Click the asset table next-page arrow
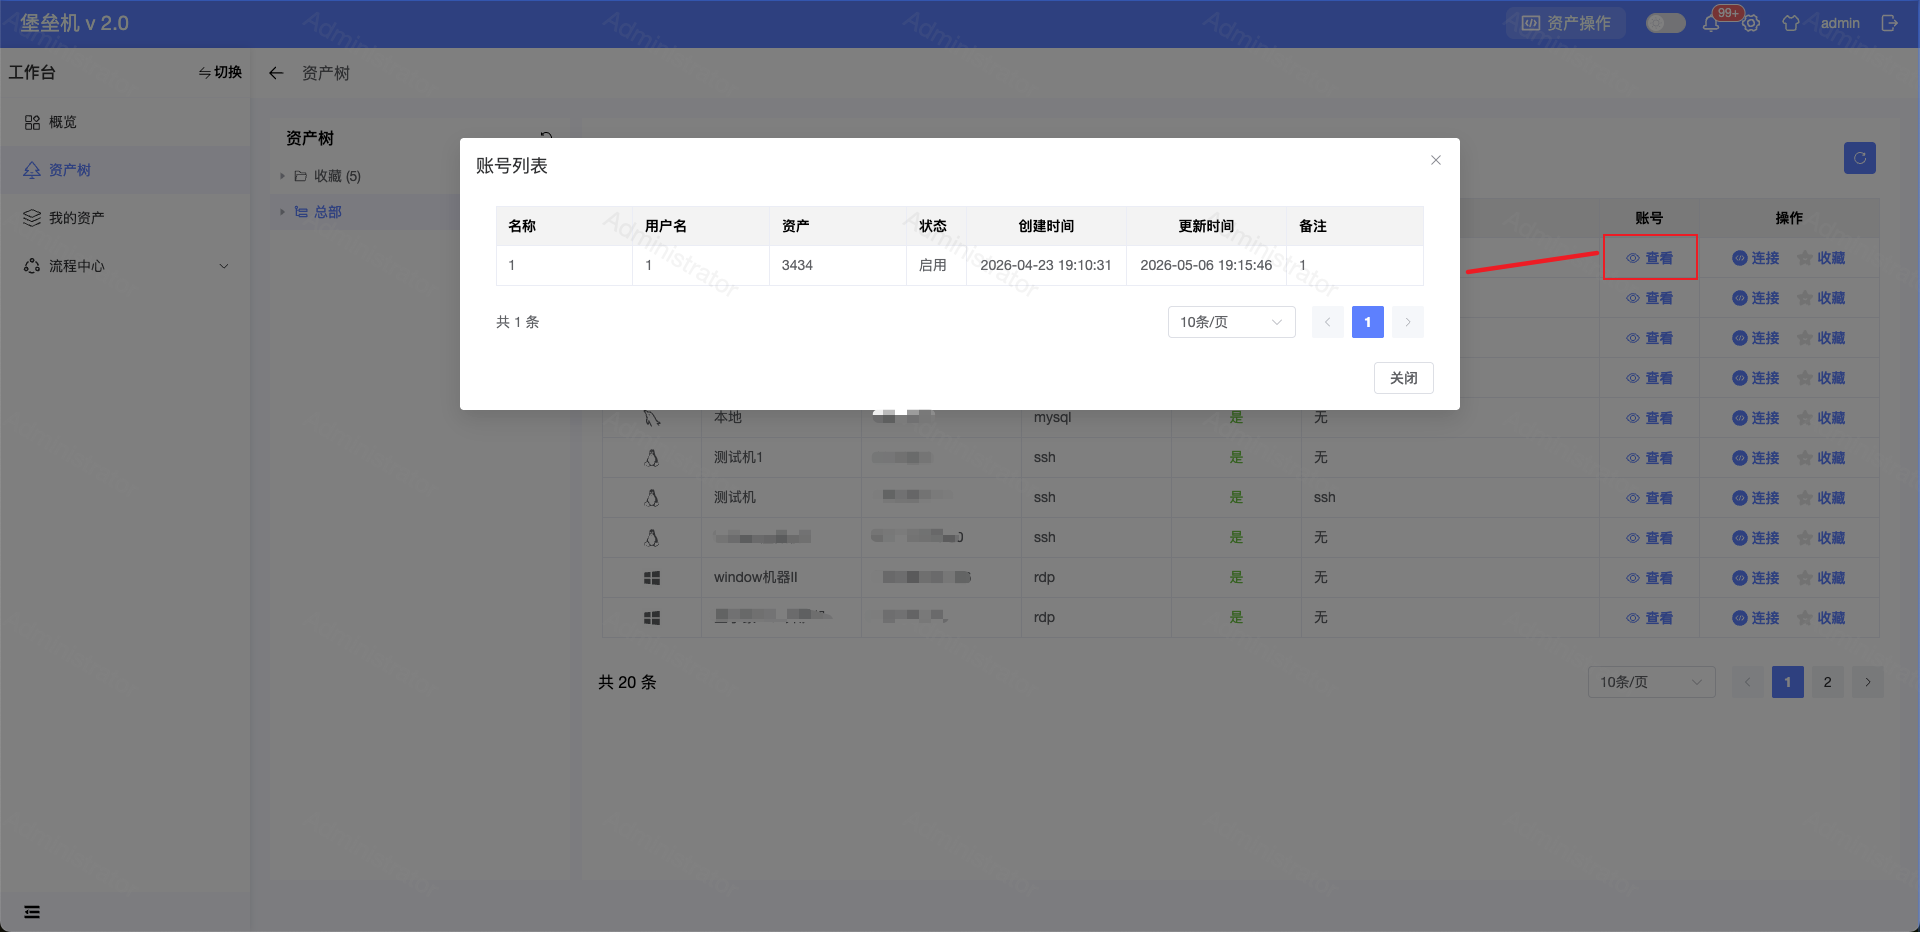 (x=1868, y=682)
